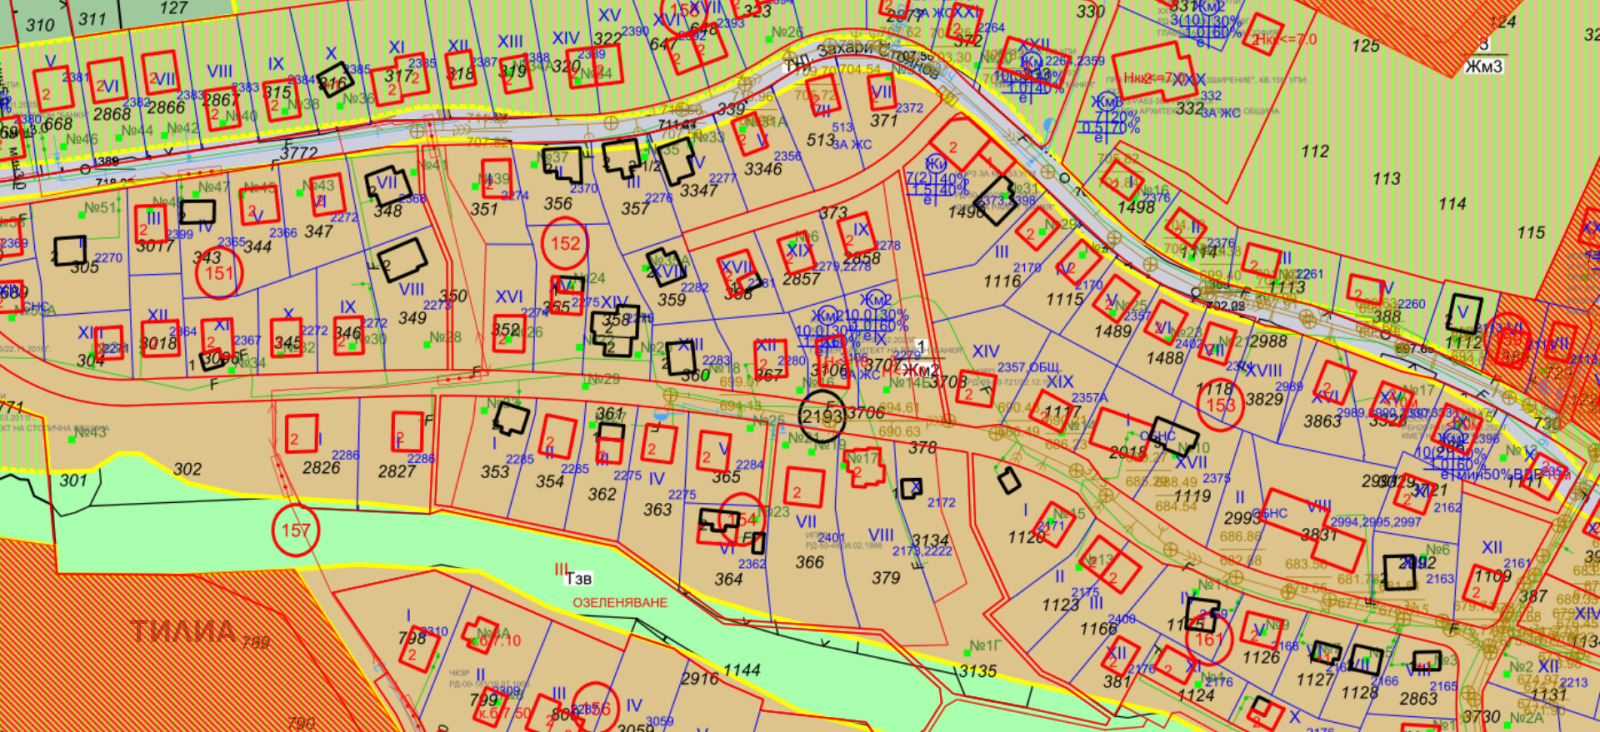Click the circled block number 161

(1208, 639)
